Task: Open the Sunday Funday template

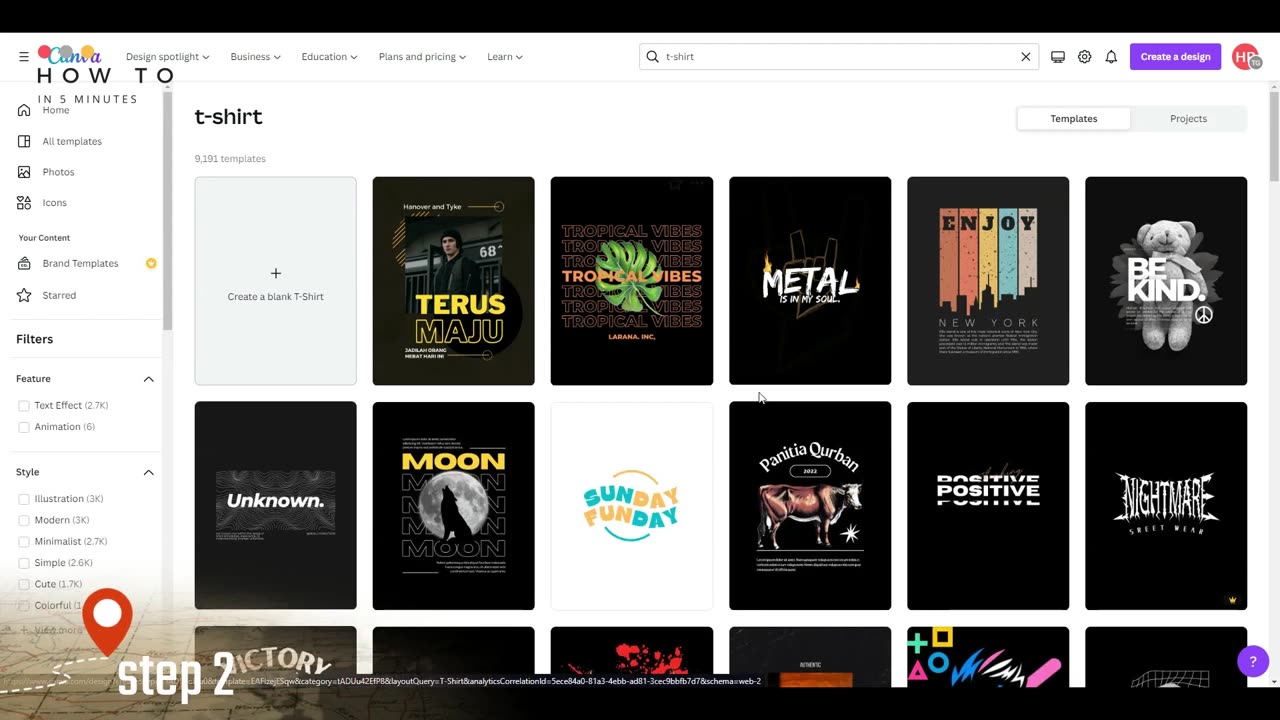Action: (x=632, y=506)
